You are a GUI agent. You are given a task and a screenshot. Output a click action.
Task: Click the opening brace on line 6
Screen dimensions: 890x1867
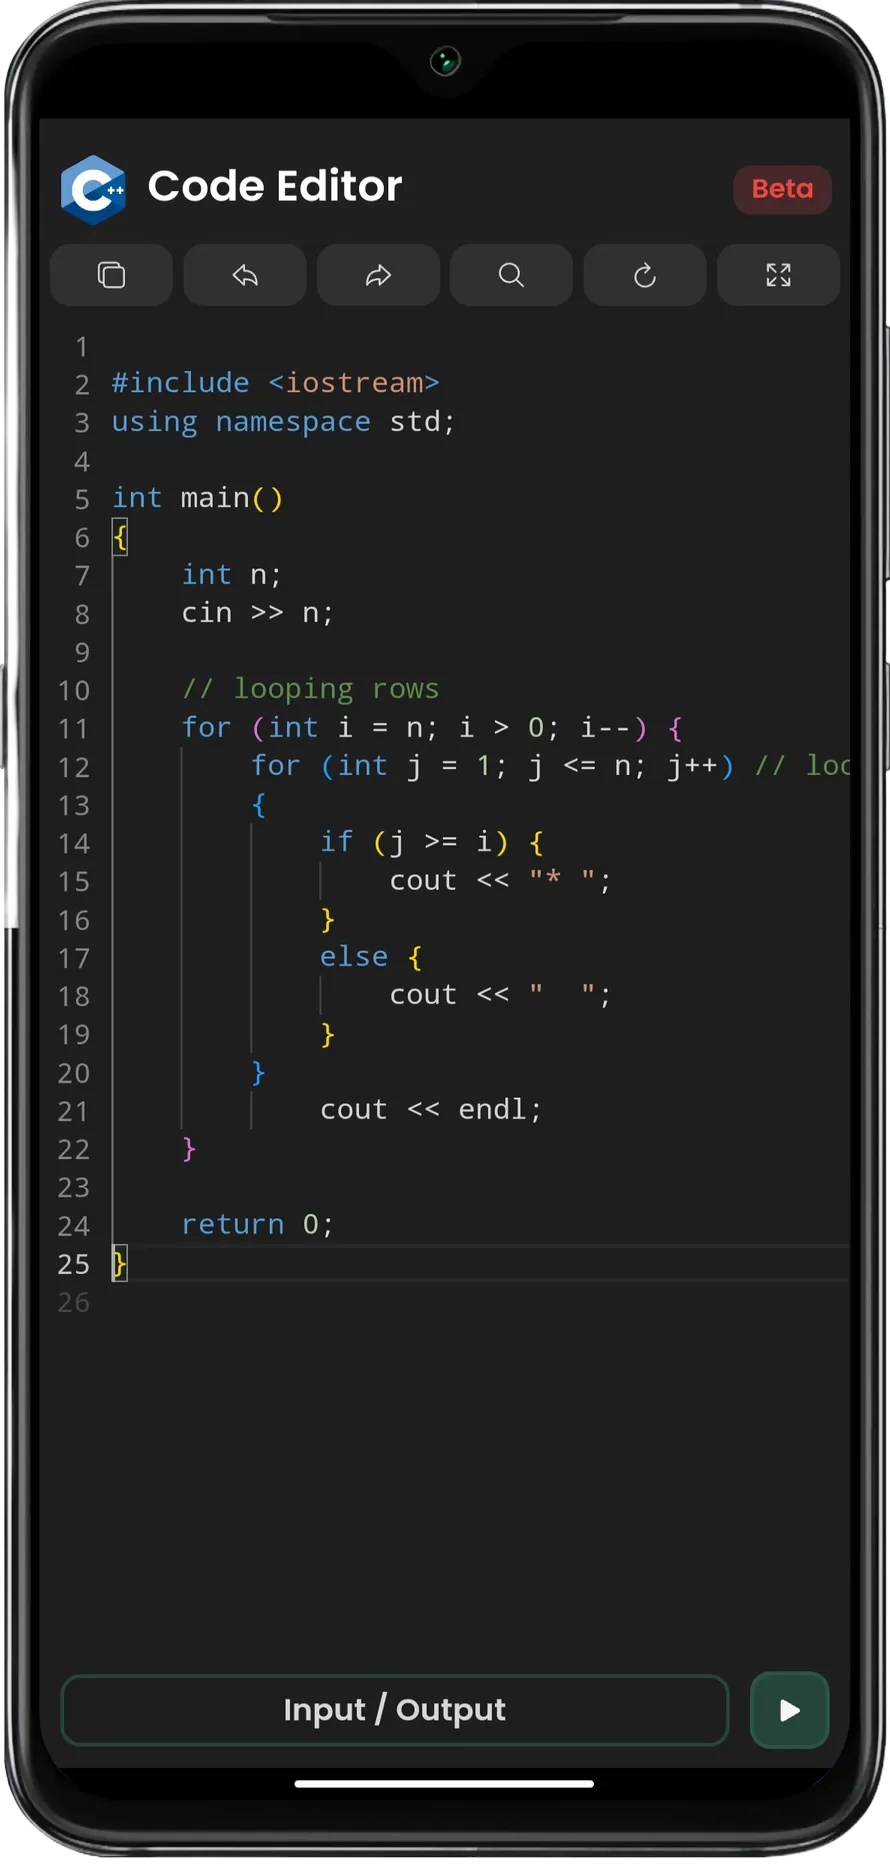(x=119, y=537)
